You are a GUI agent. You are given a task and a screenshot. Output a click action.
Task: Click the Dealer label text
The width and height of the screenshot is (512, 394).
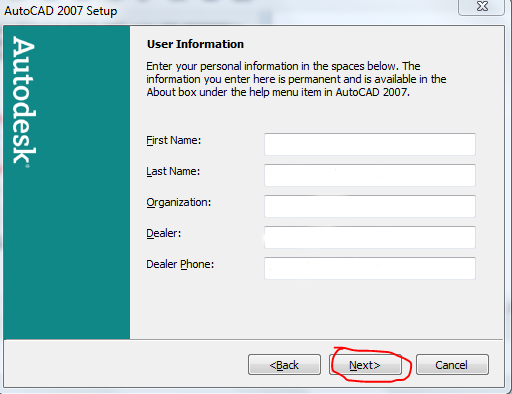[164, 233]
